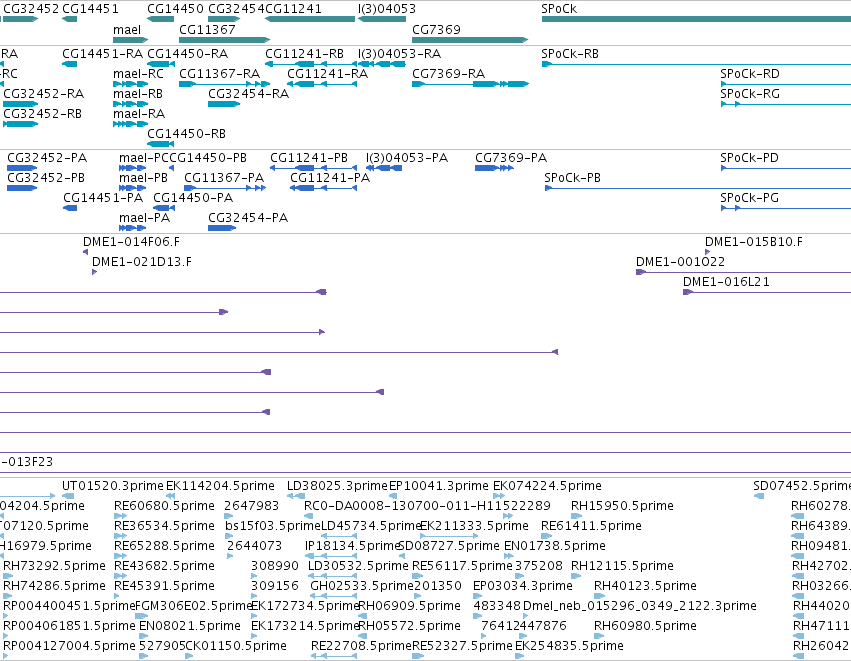Click the CG7369 gene bar in the top track
Image resolution: width=851 pixels, height=661 pixels.
click(x=469, y=40)
